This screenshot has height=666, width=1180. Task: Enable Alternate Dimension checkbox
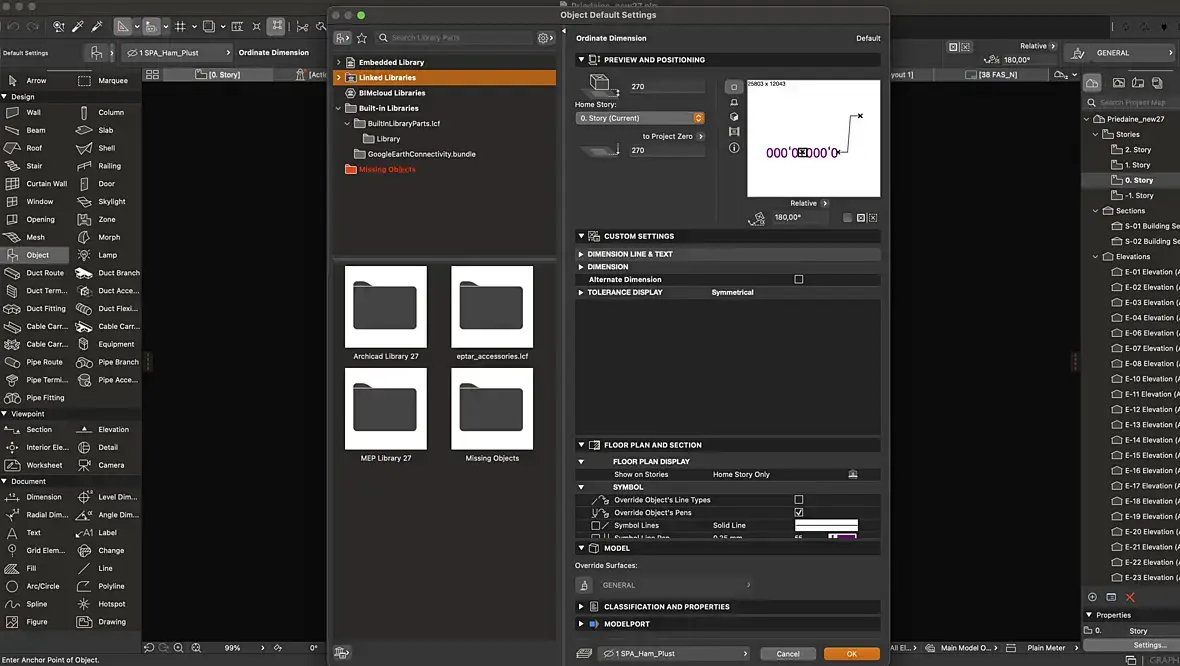click(x=798, y=280)
